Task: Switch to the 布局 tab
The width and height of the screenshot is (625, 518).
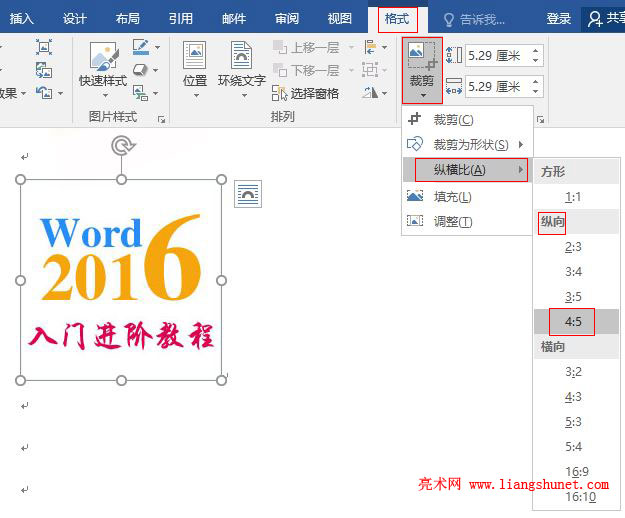Action: pos(128,18)
